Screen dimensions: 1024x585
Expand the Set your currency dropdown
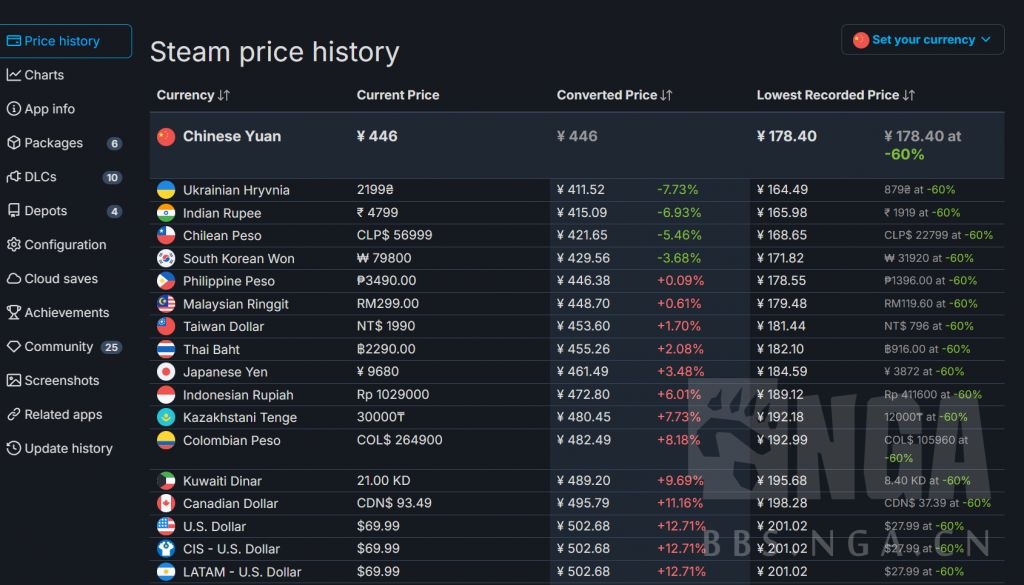click(922, 40)
